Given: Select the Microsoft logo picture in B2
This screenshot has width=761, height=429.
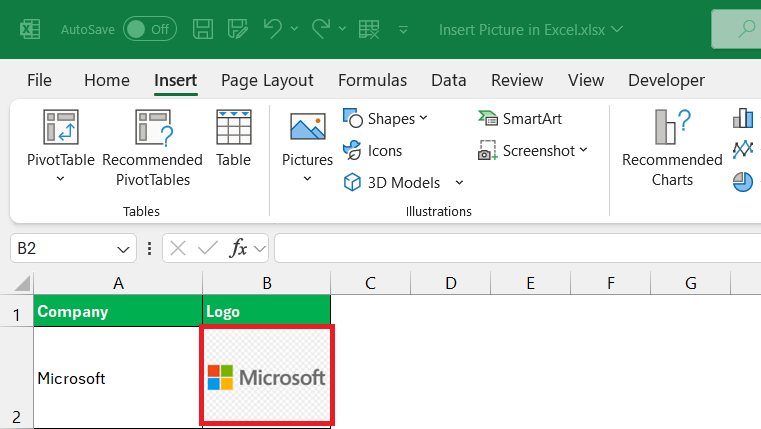Looking at the screenshot, I should tap(266, 377).
